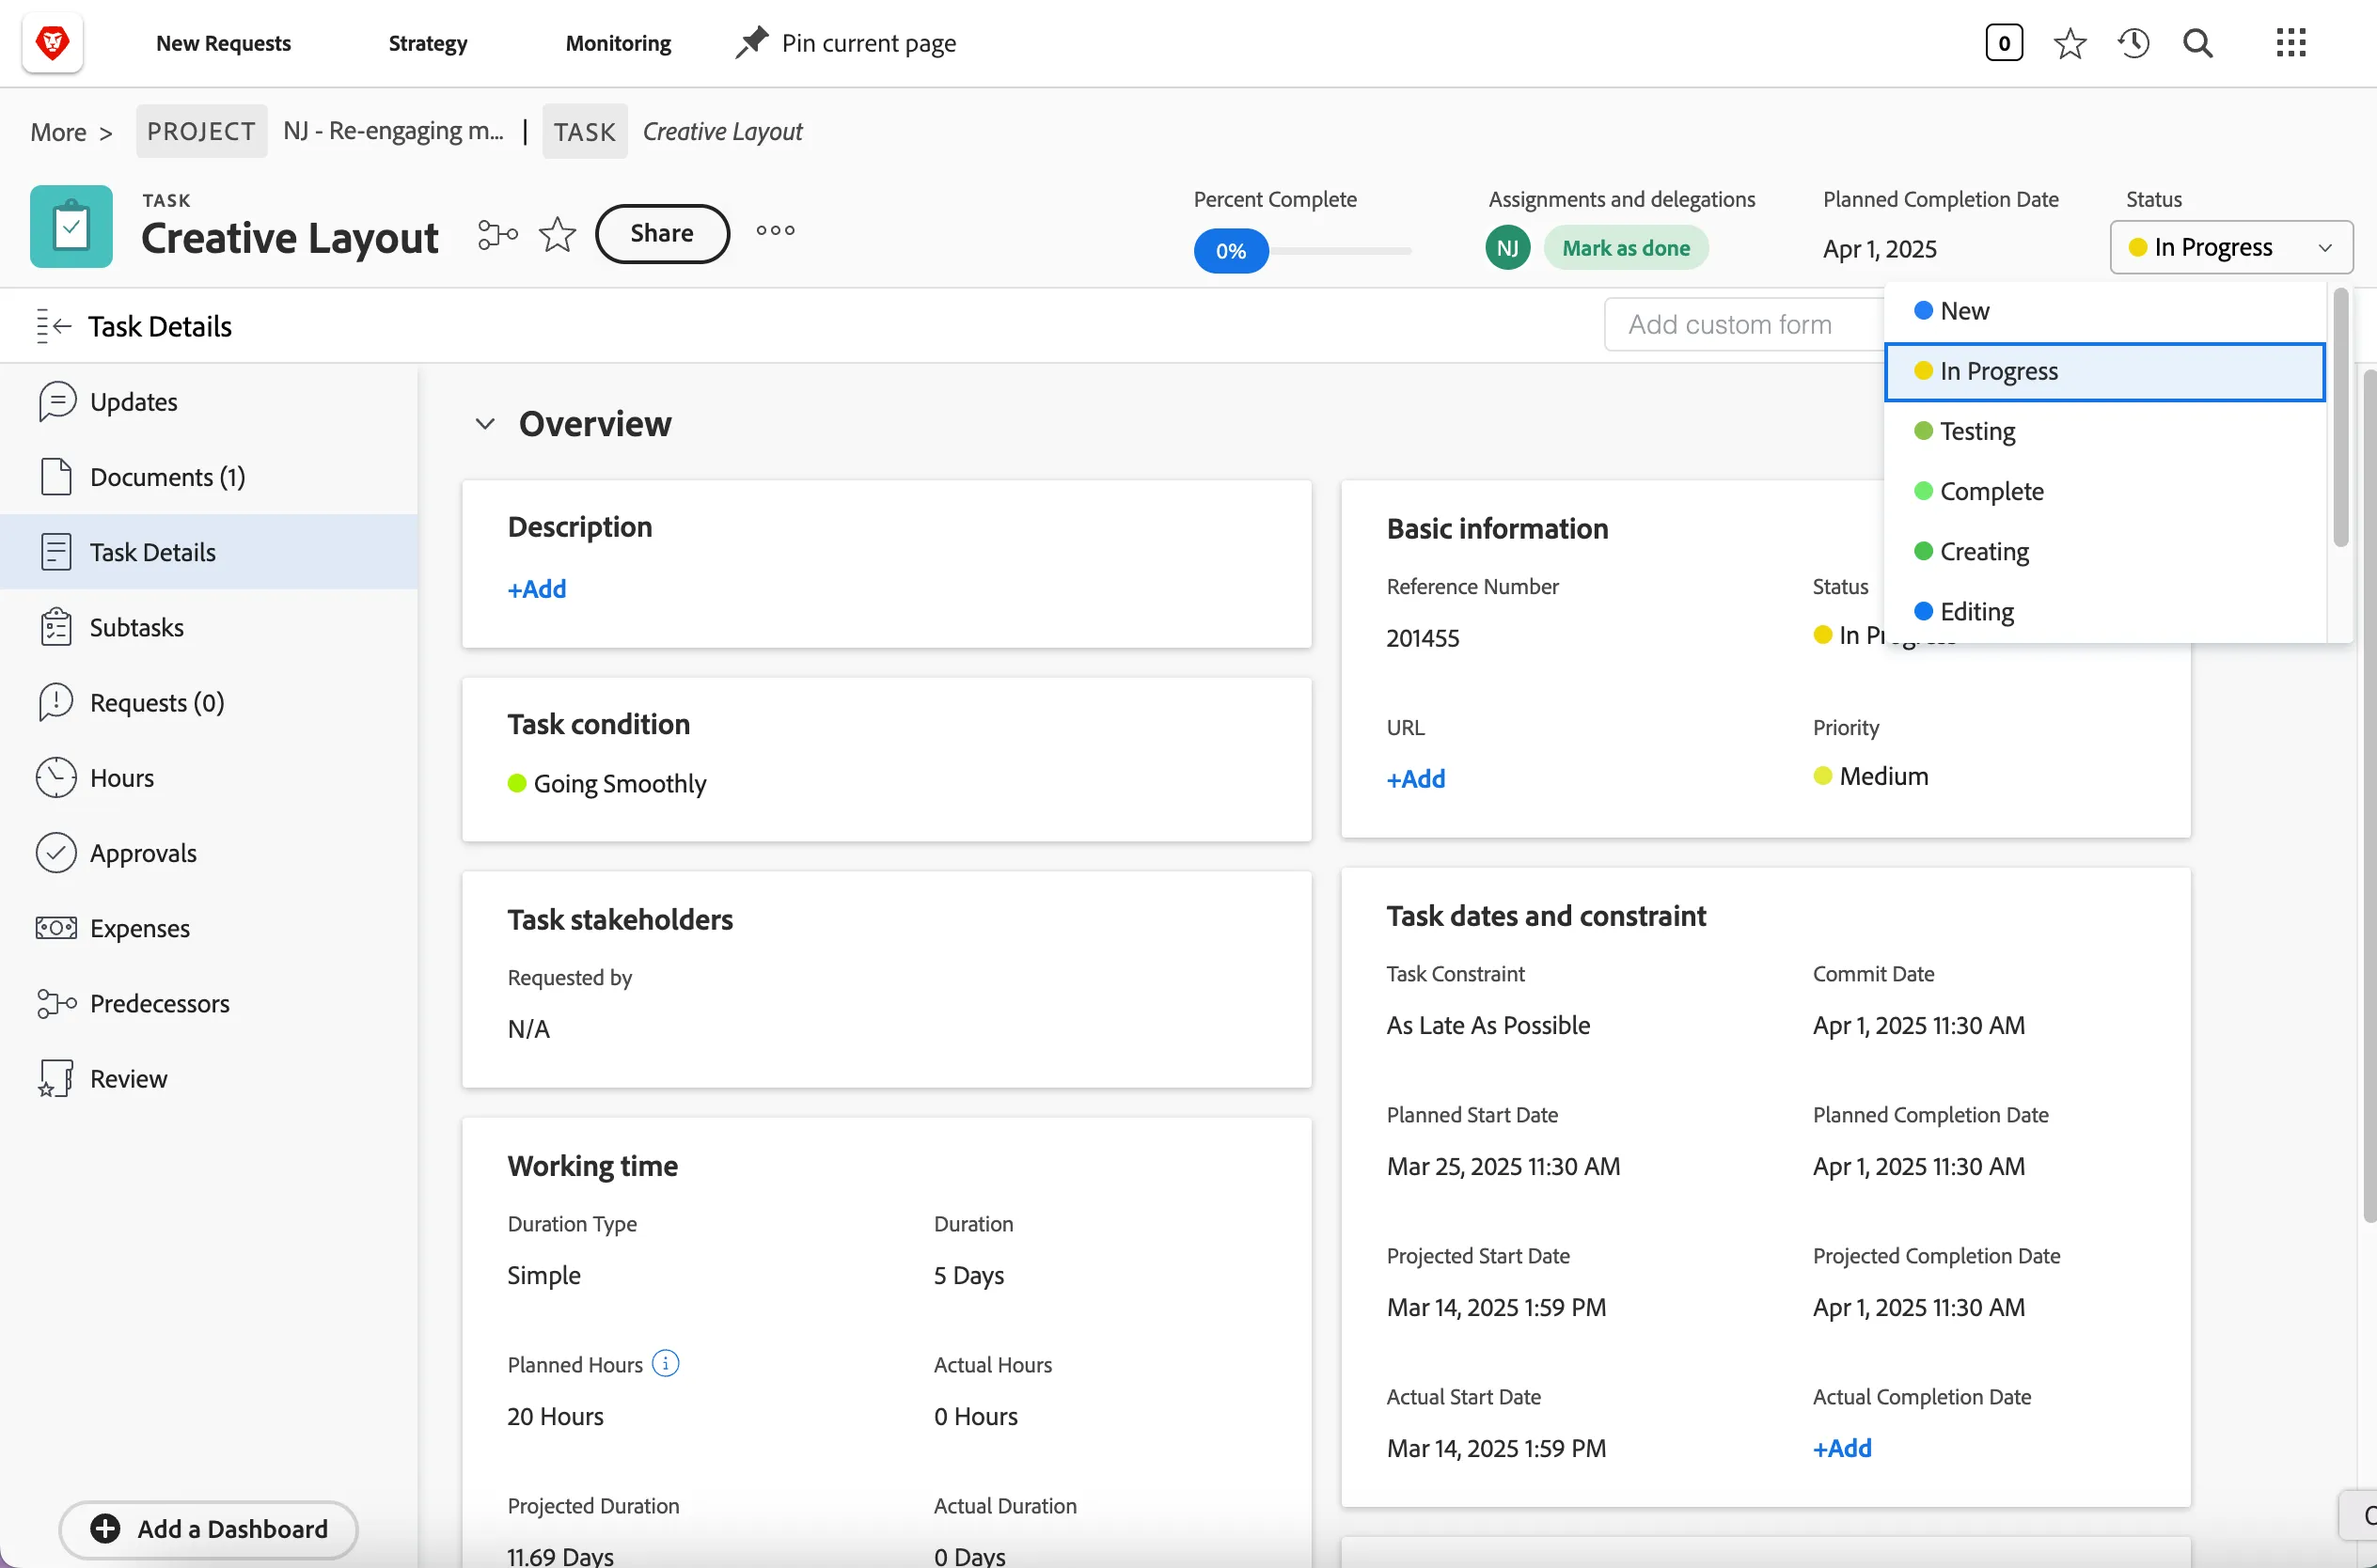Viewport: 2377px width, 1568px height.
Task: Open Expenses section in sidebar
Action: [209, 928]
